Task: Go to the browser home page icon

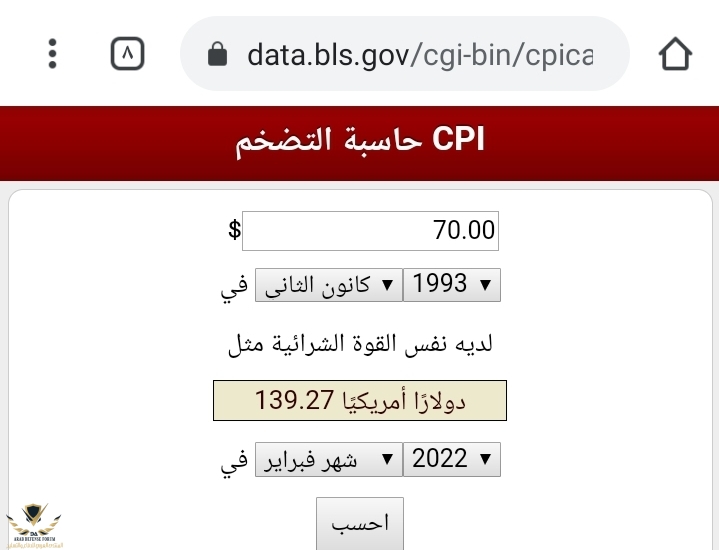Action: coord(676,54)
